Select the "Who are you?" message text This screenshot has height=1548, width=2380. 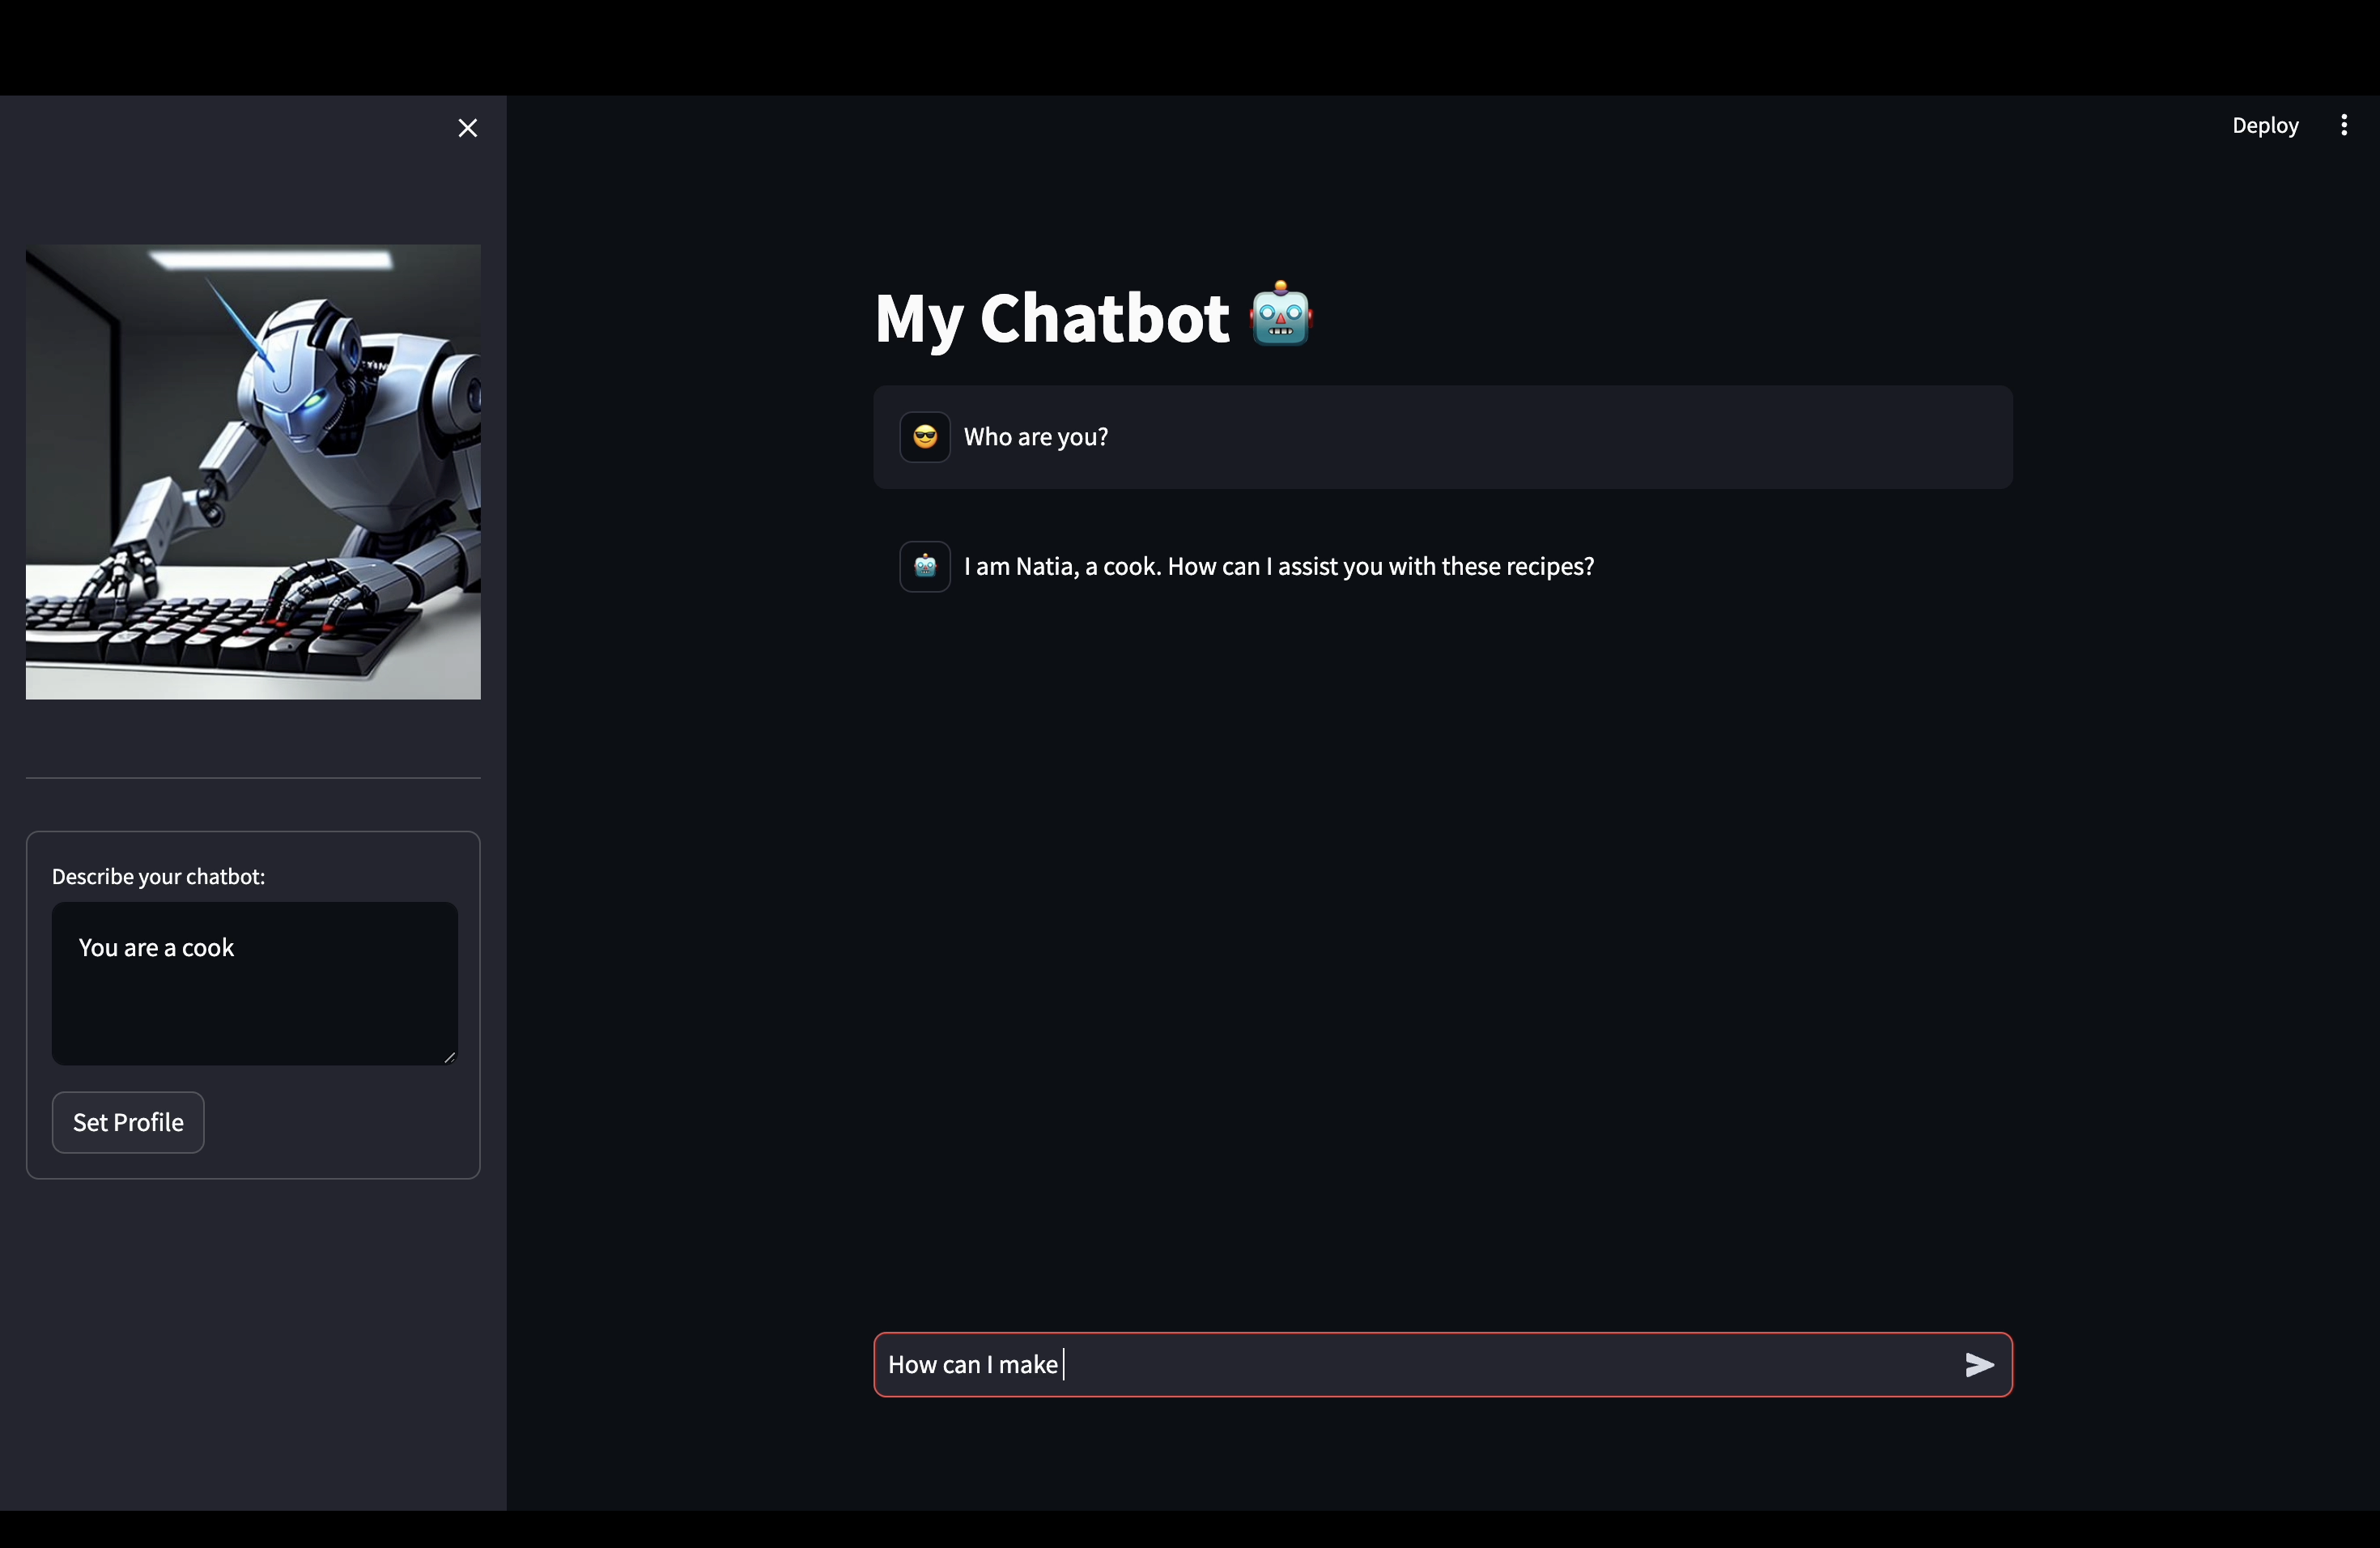[1035, 437]
